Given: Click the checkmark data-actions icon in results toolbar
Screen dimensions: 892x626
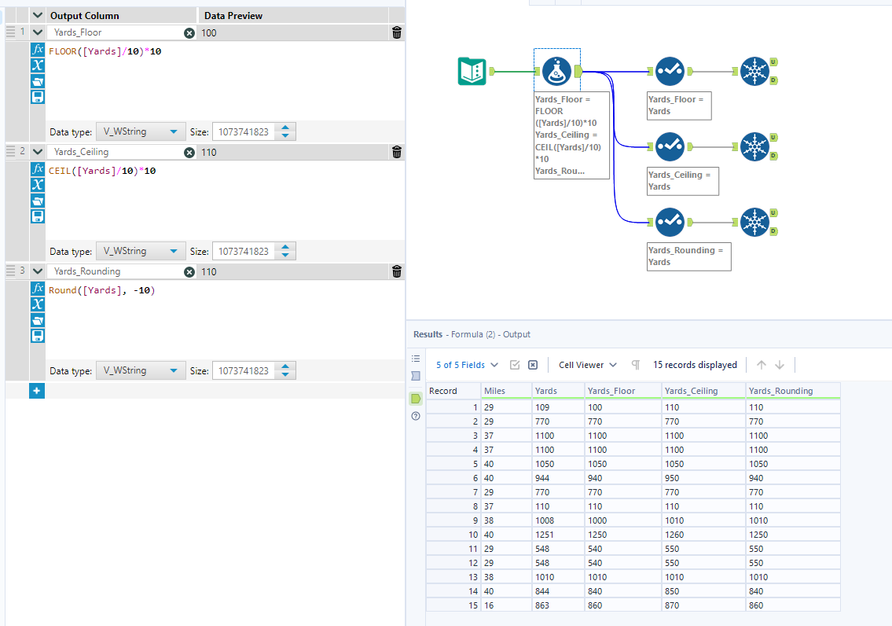Looking at the screenshot, I should click(x=515, y=365).
